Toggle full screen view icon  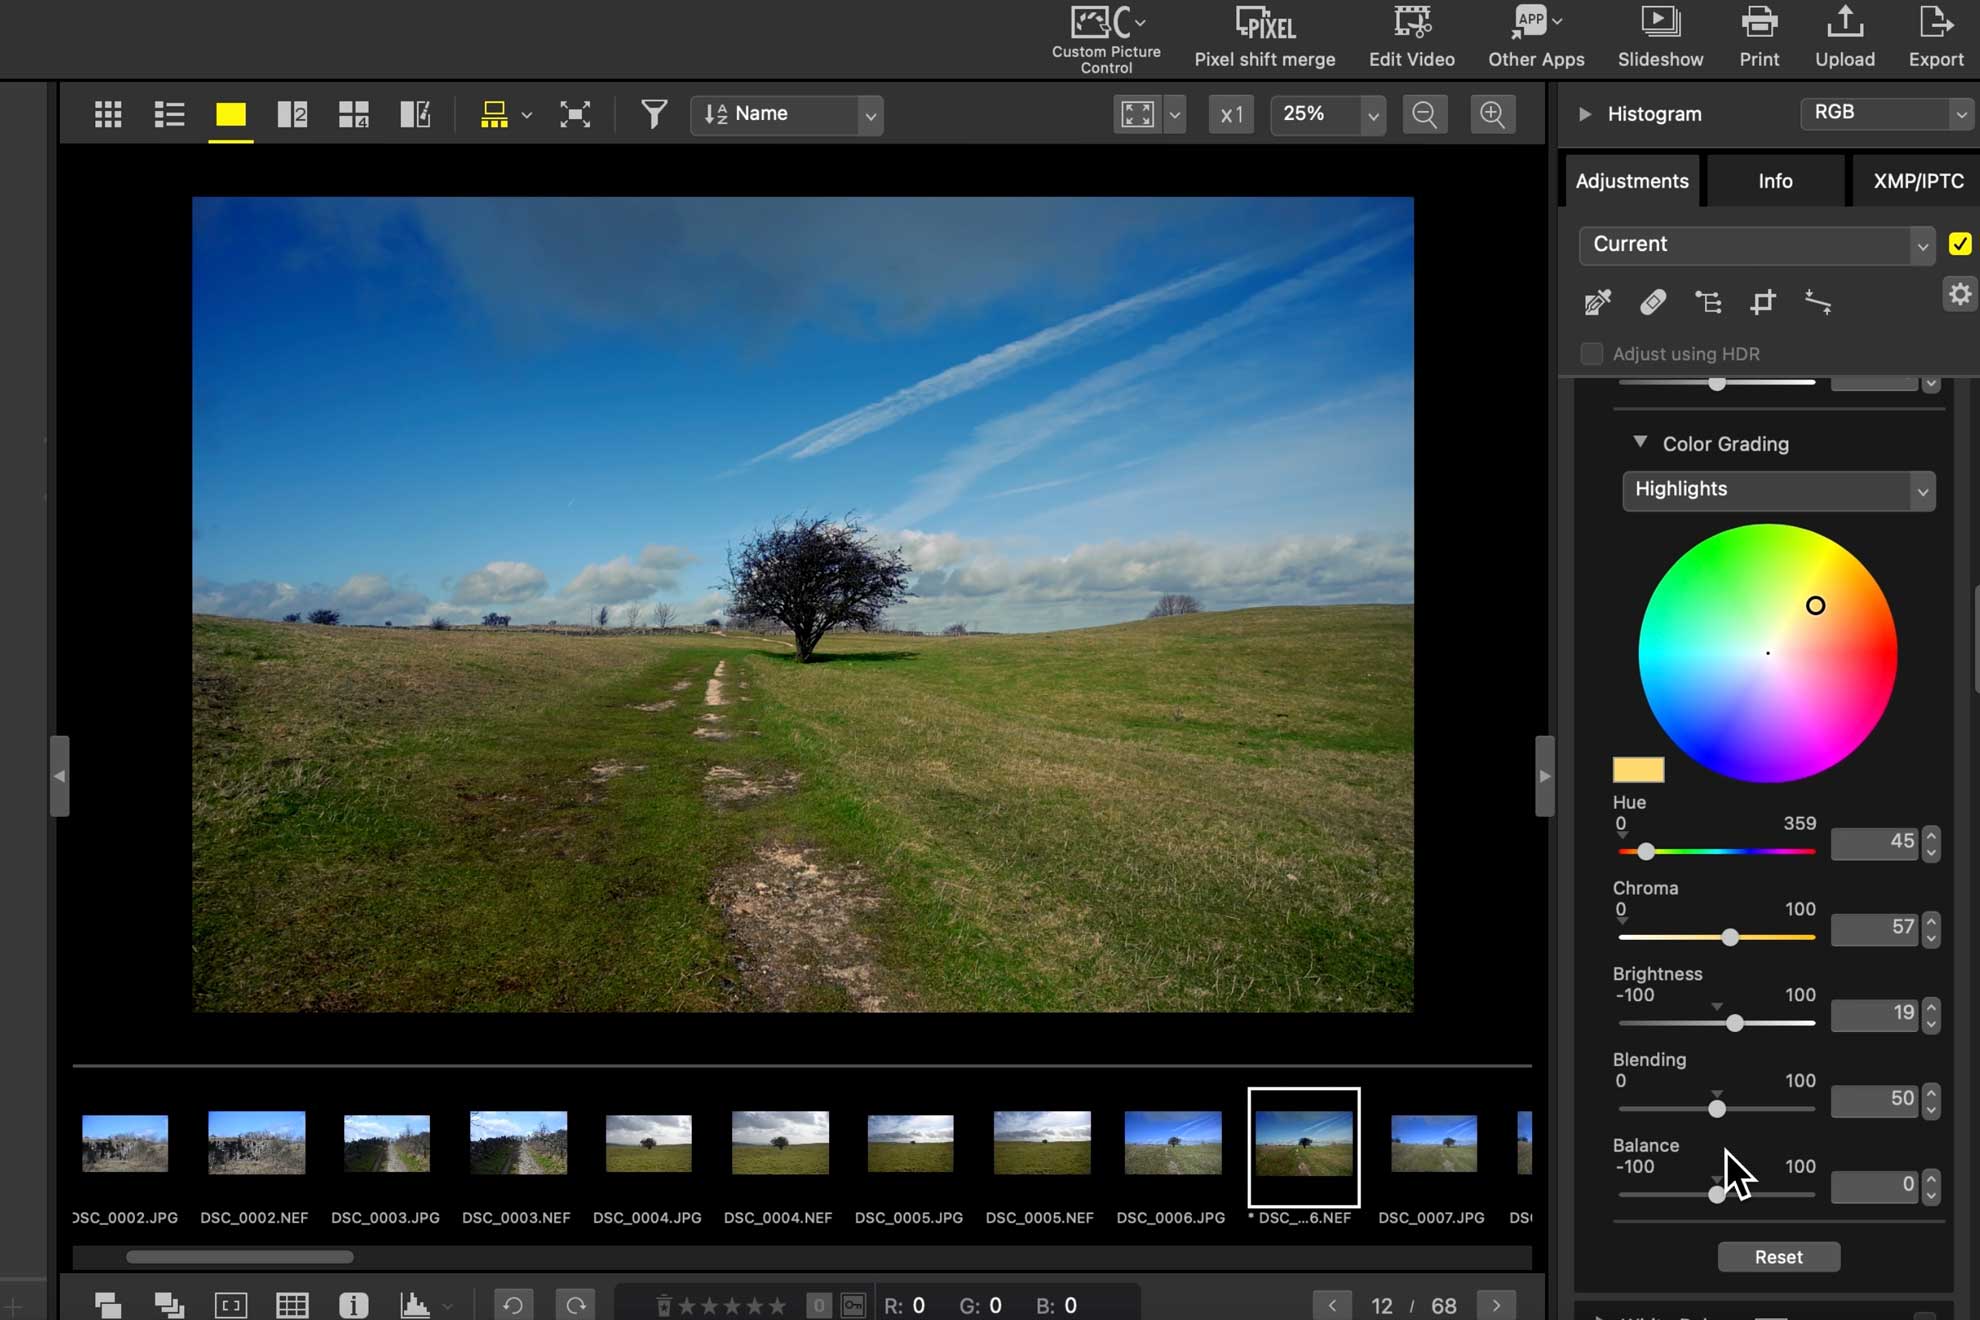click(x=575, y=114)
